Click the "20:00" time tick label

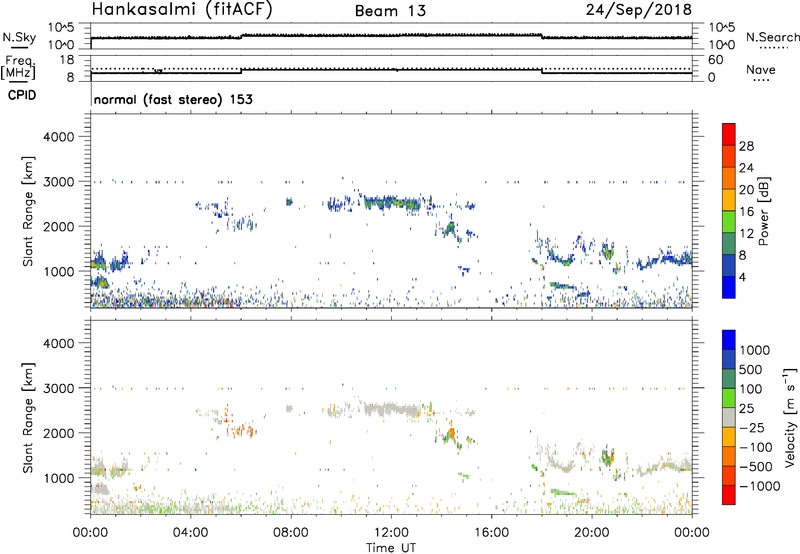pos(592,533)
